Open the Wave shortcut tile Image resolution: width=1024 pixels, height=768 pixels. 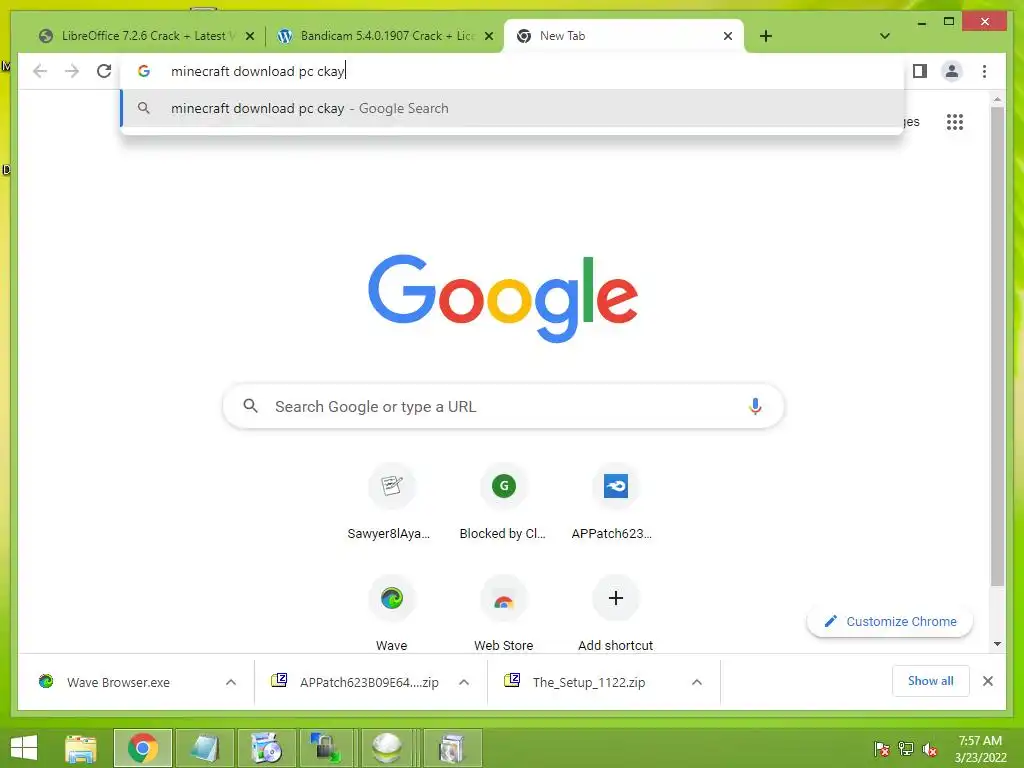coord(391,613)
